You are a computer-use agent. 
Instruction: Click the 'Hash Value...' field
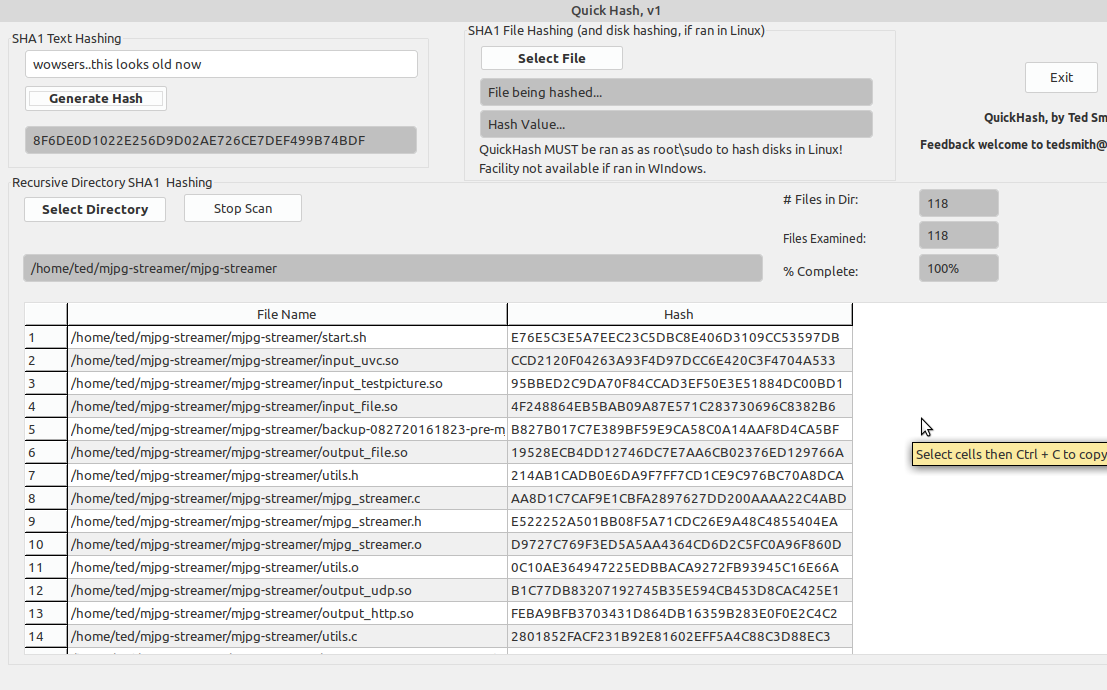point(676,124)
